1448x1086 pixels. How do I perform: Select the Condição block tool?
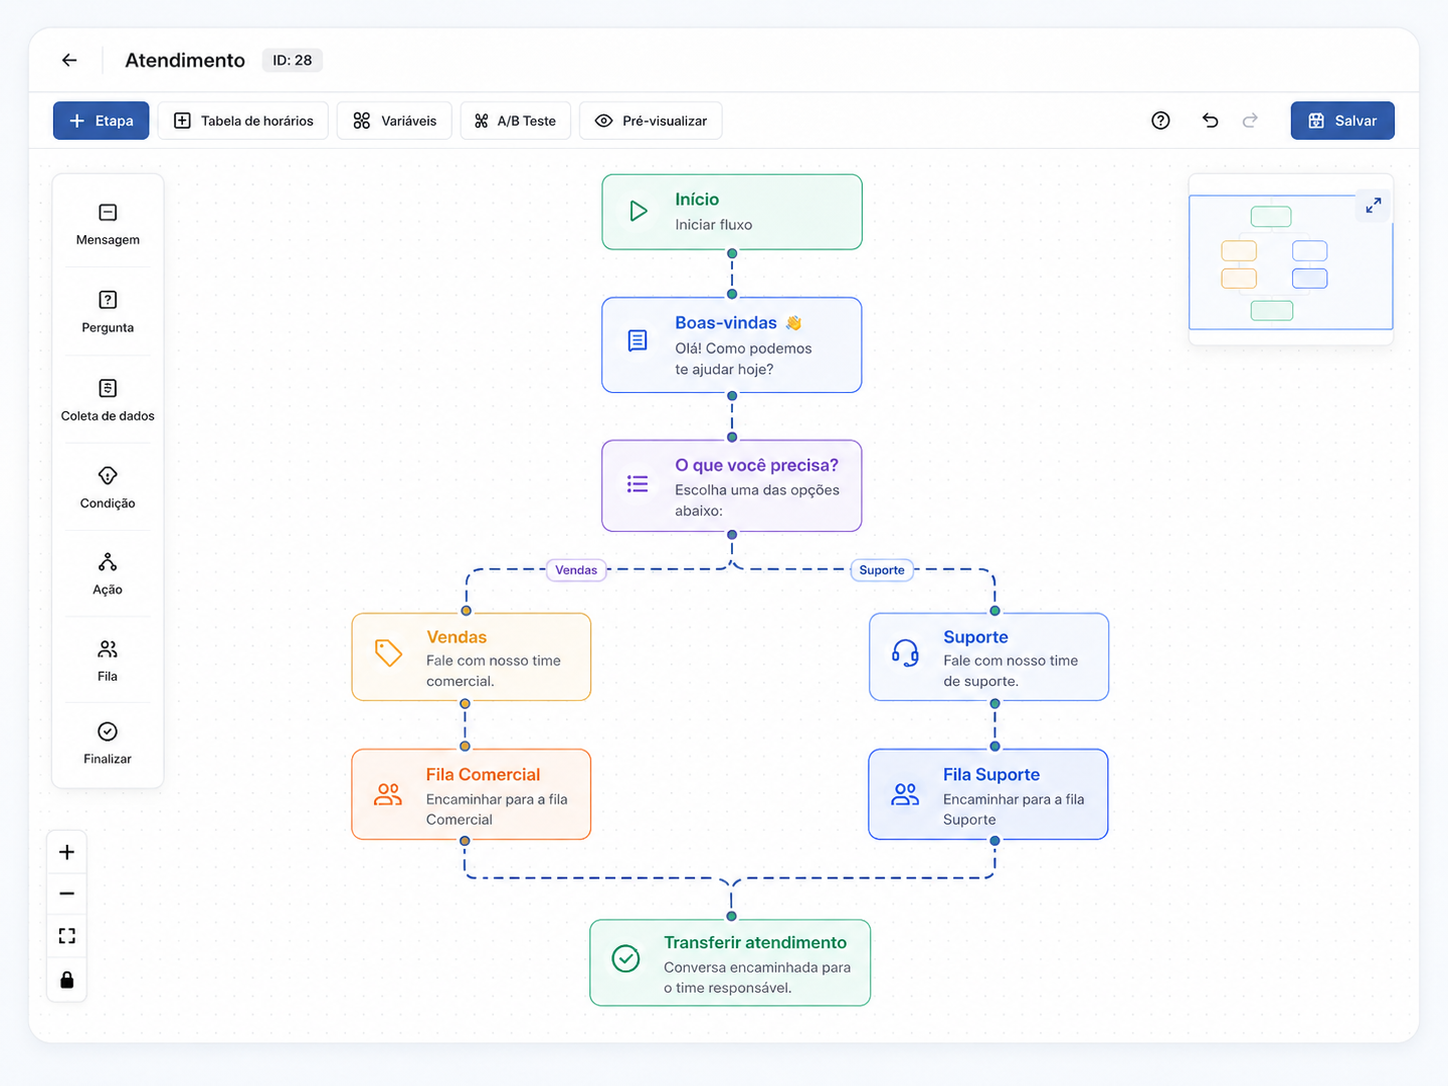click(108, 487)
